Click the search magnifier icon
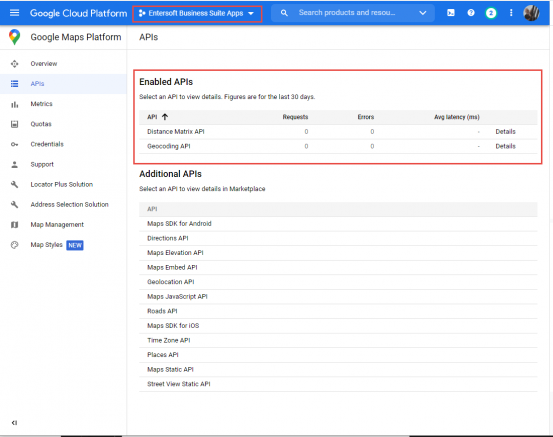 pos(284,13)
